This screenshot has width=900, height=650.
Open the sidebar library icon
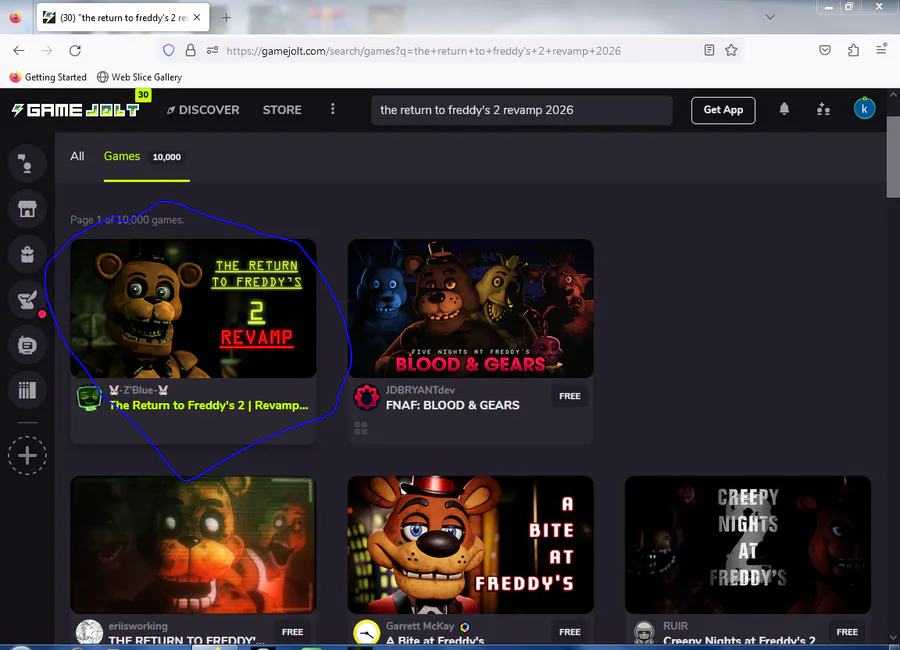click(27, 390)
